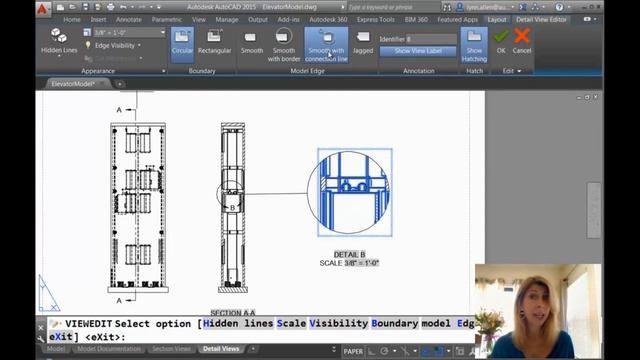The width and height of the screenshot is (640, 360).
Task: Click the New file quick-access icon
Action: [60, 7]
